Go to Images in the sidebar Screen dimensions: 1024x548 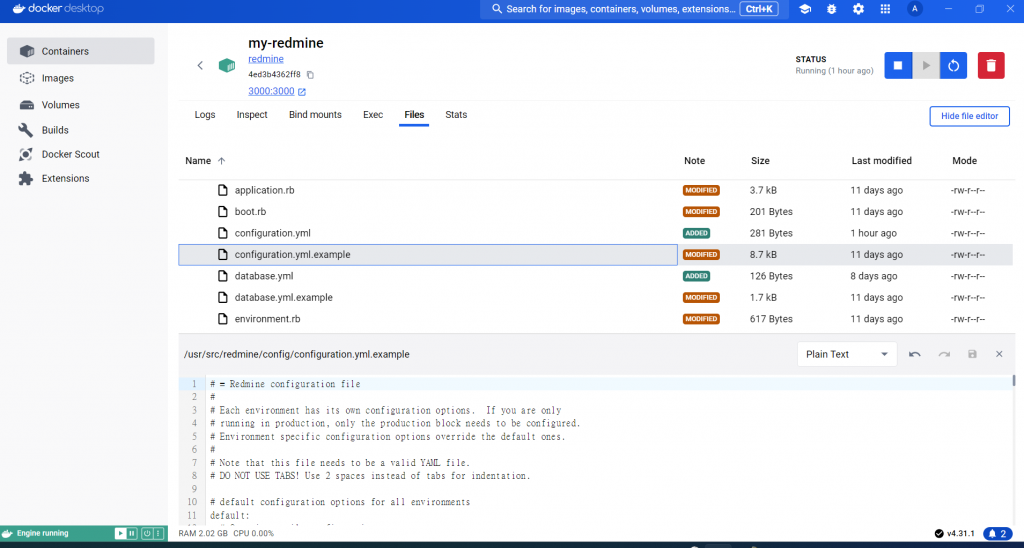coord(80,78)
